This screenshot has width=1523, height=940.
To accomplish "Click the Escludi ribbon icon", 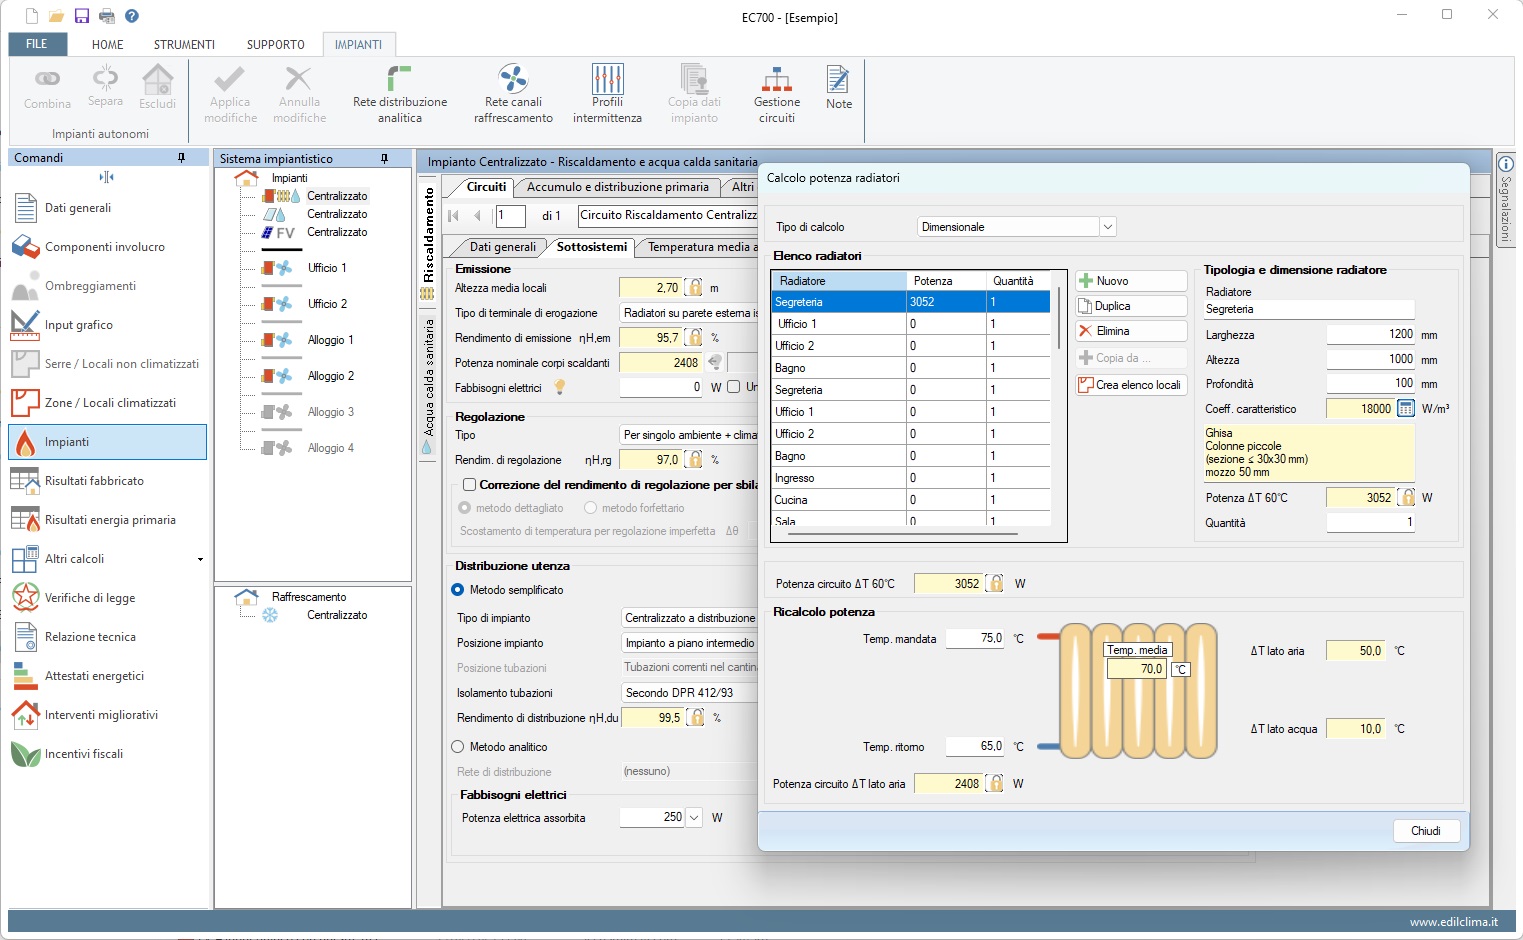I will coord(157,79).
